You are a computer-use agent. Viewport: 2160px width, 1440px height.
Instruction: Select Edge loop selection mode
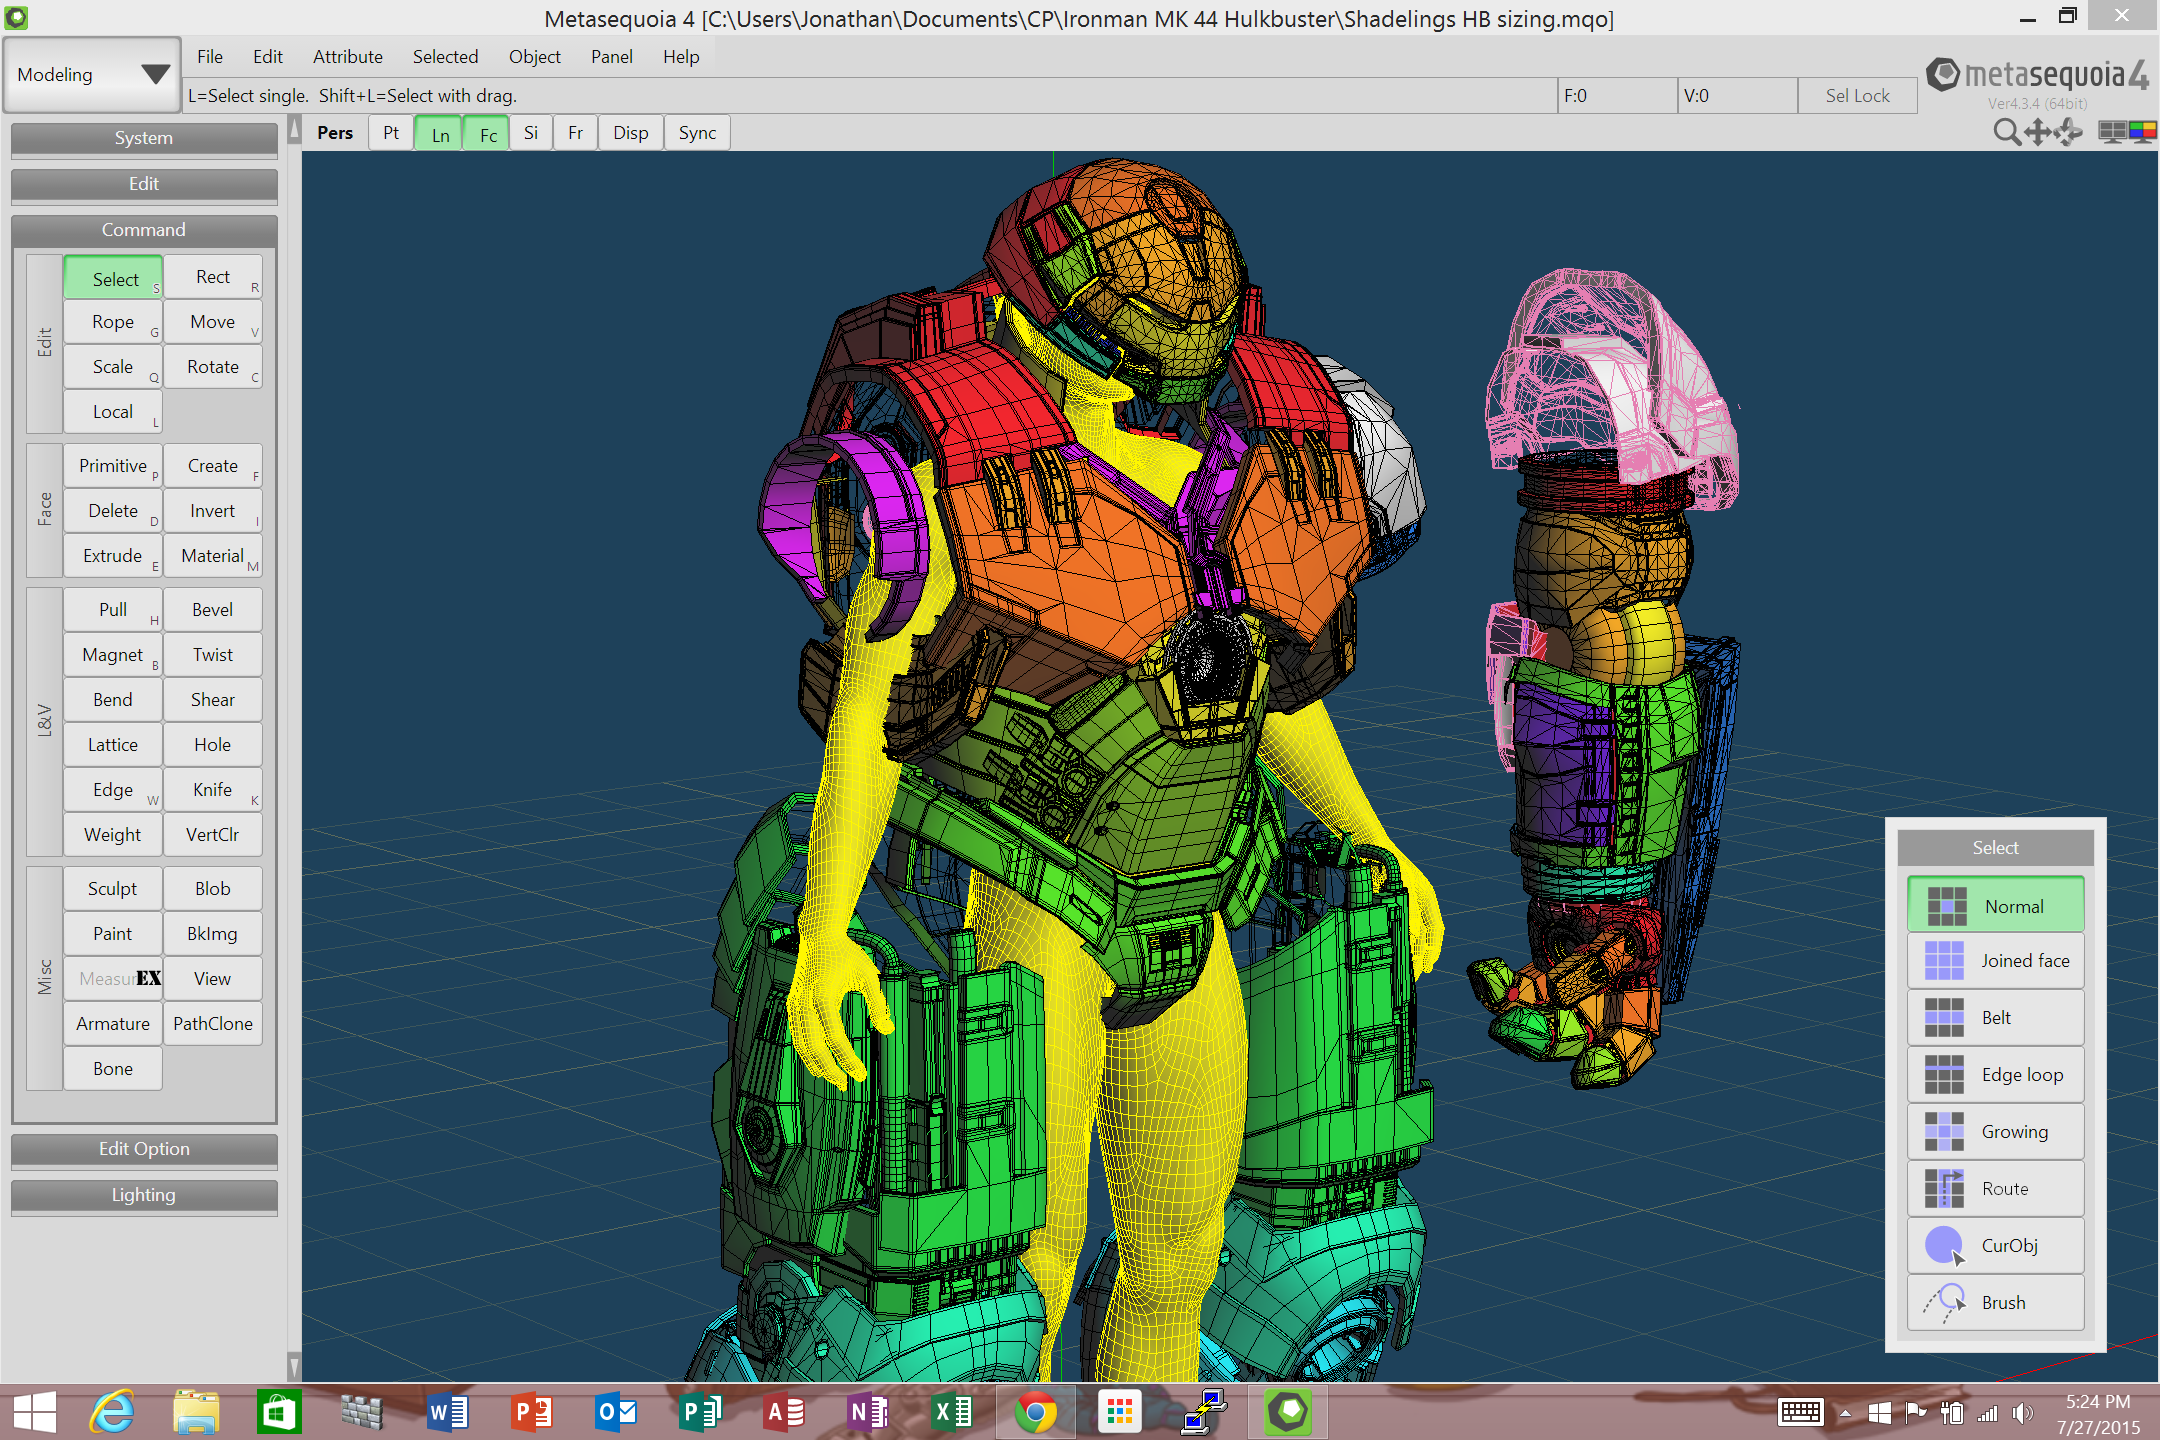pos(1995,1075)
